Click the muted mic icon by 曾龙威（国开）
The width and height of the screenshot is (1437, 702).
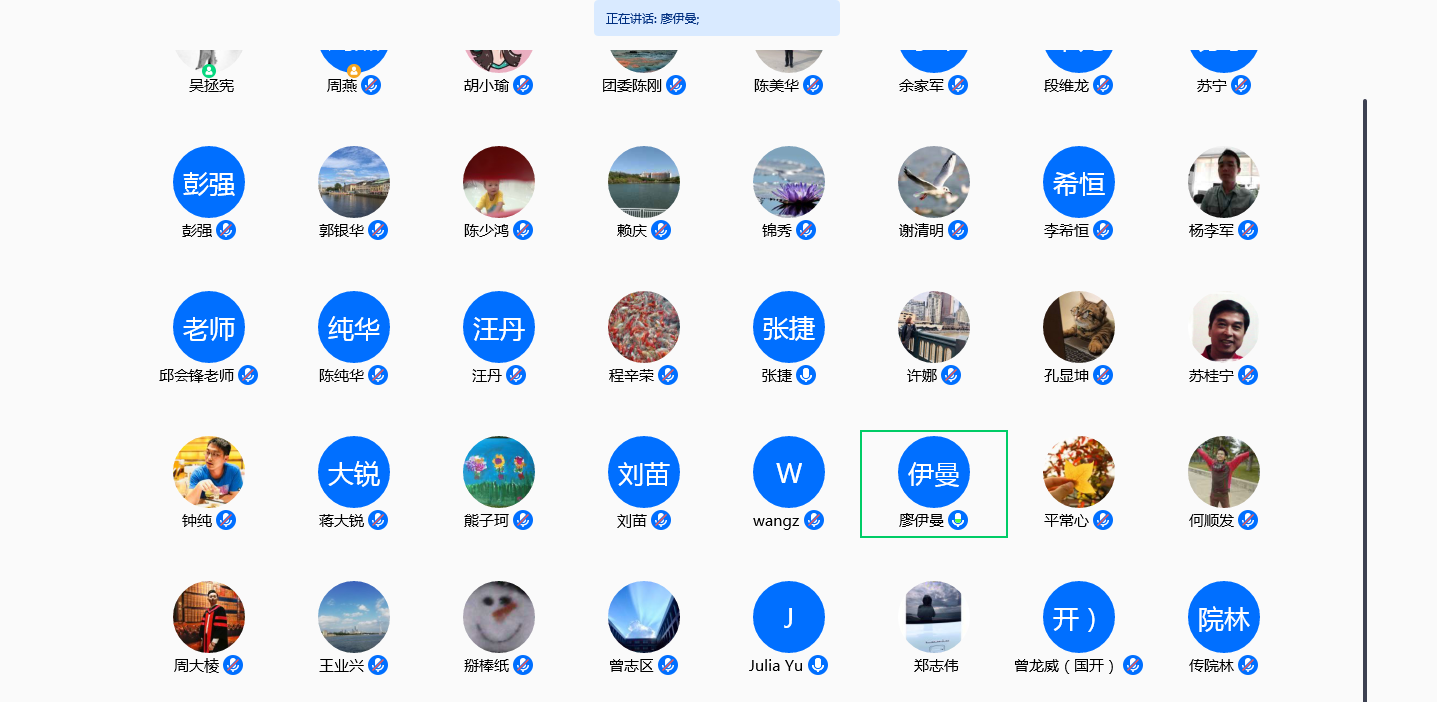[x=1132, y=665]
